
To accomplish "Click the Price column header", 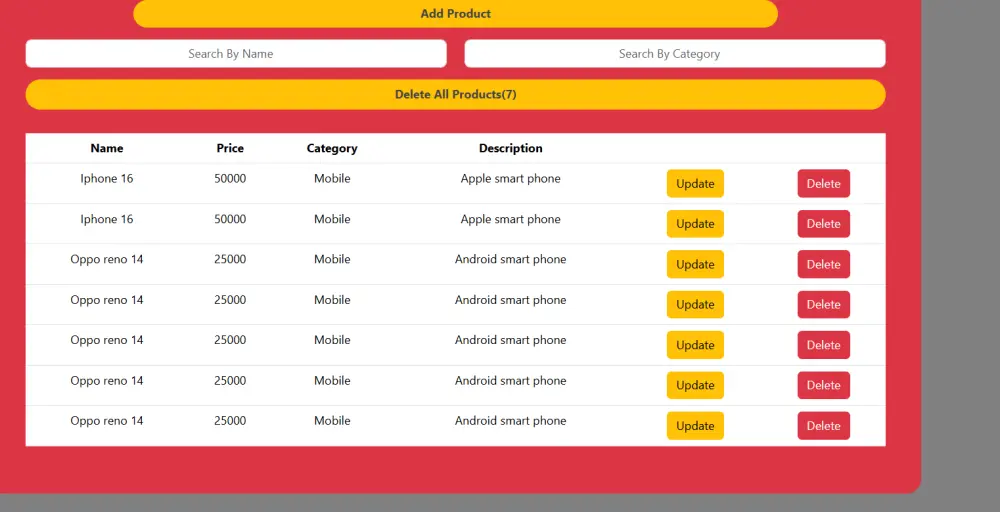I will click(x=230, y=148).
